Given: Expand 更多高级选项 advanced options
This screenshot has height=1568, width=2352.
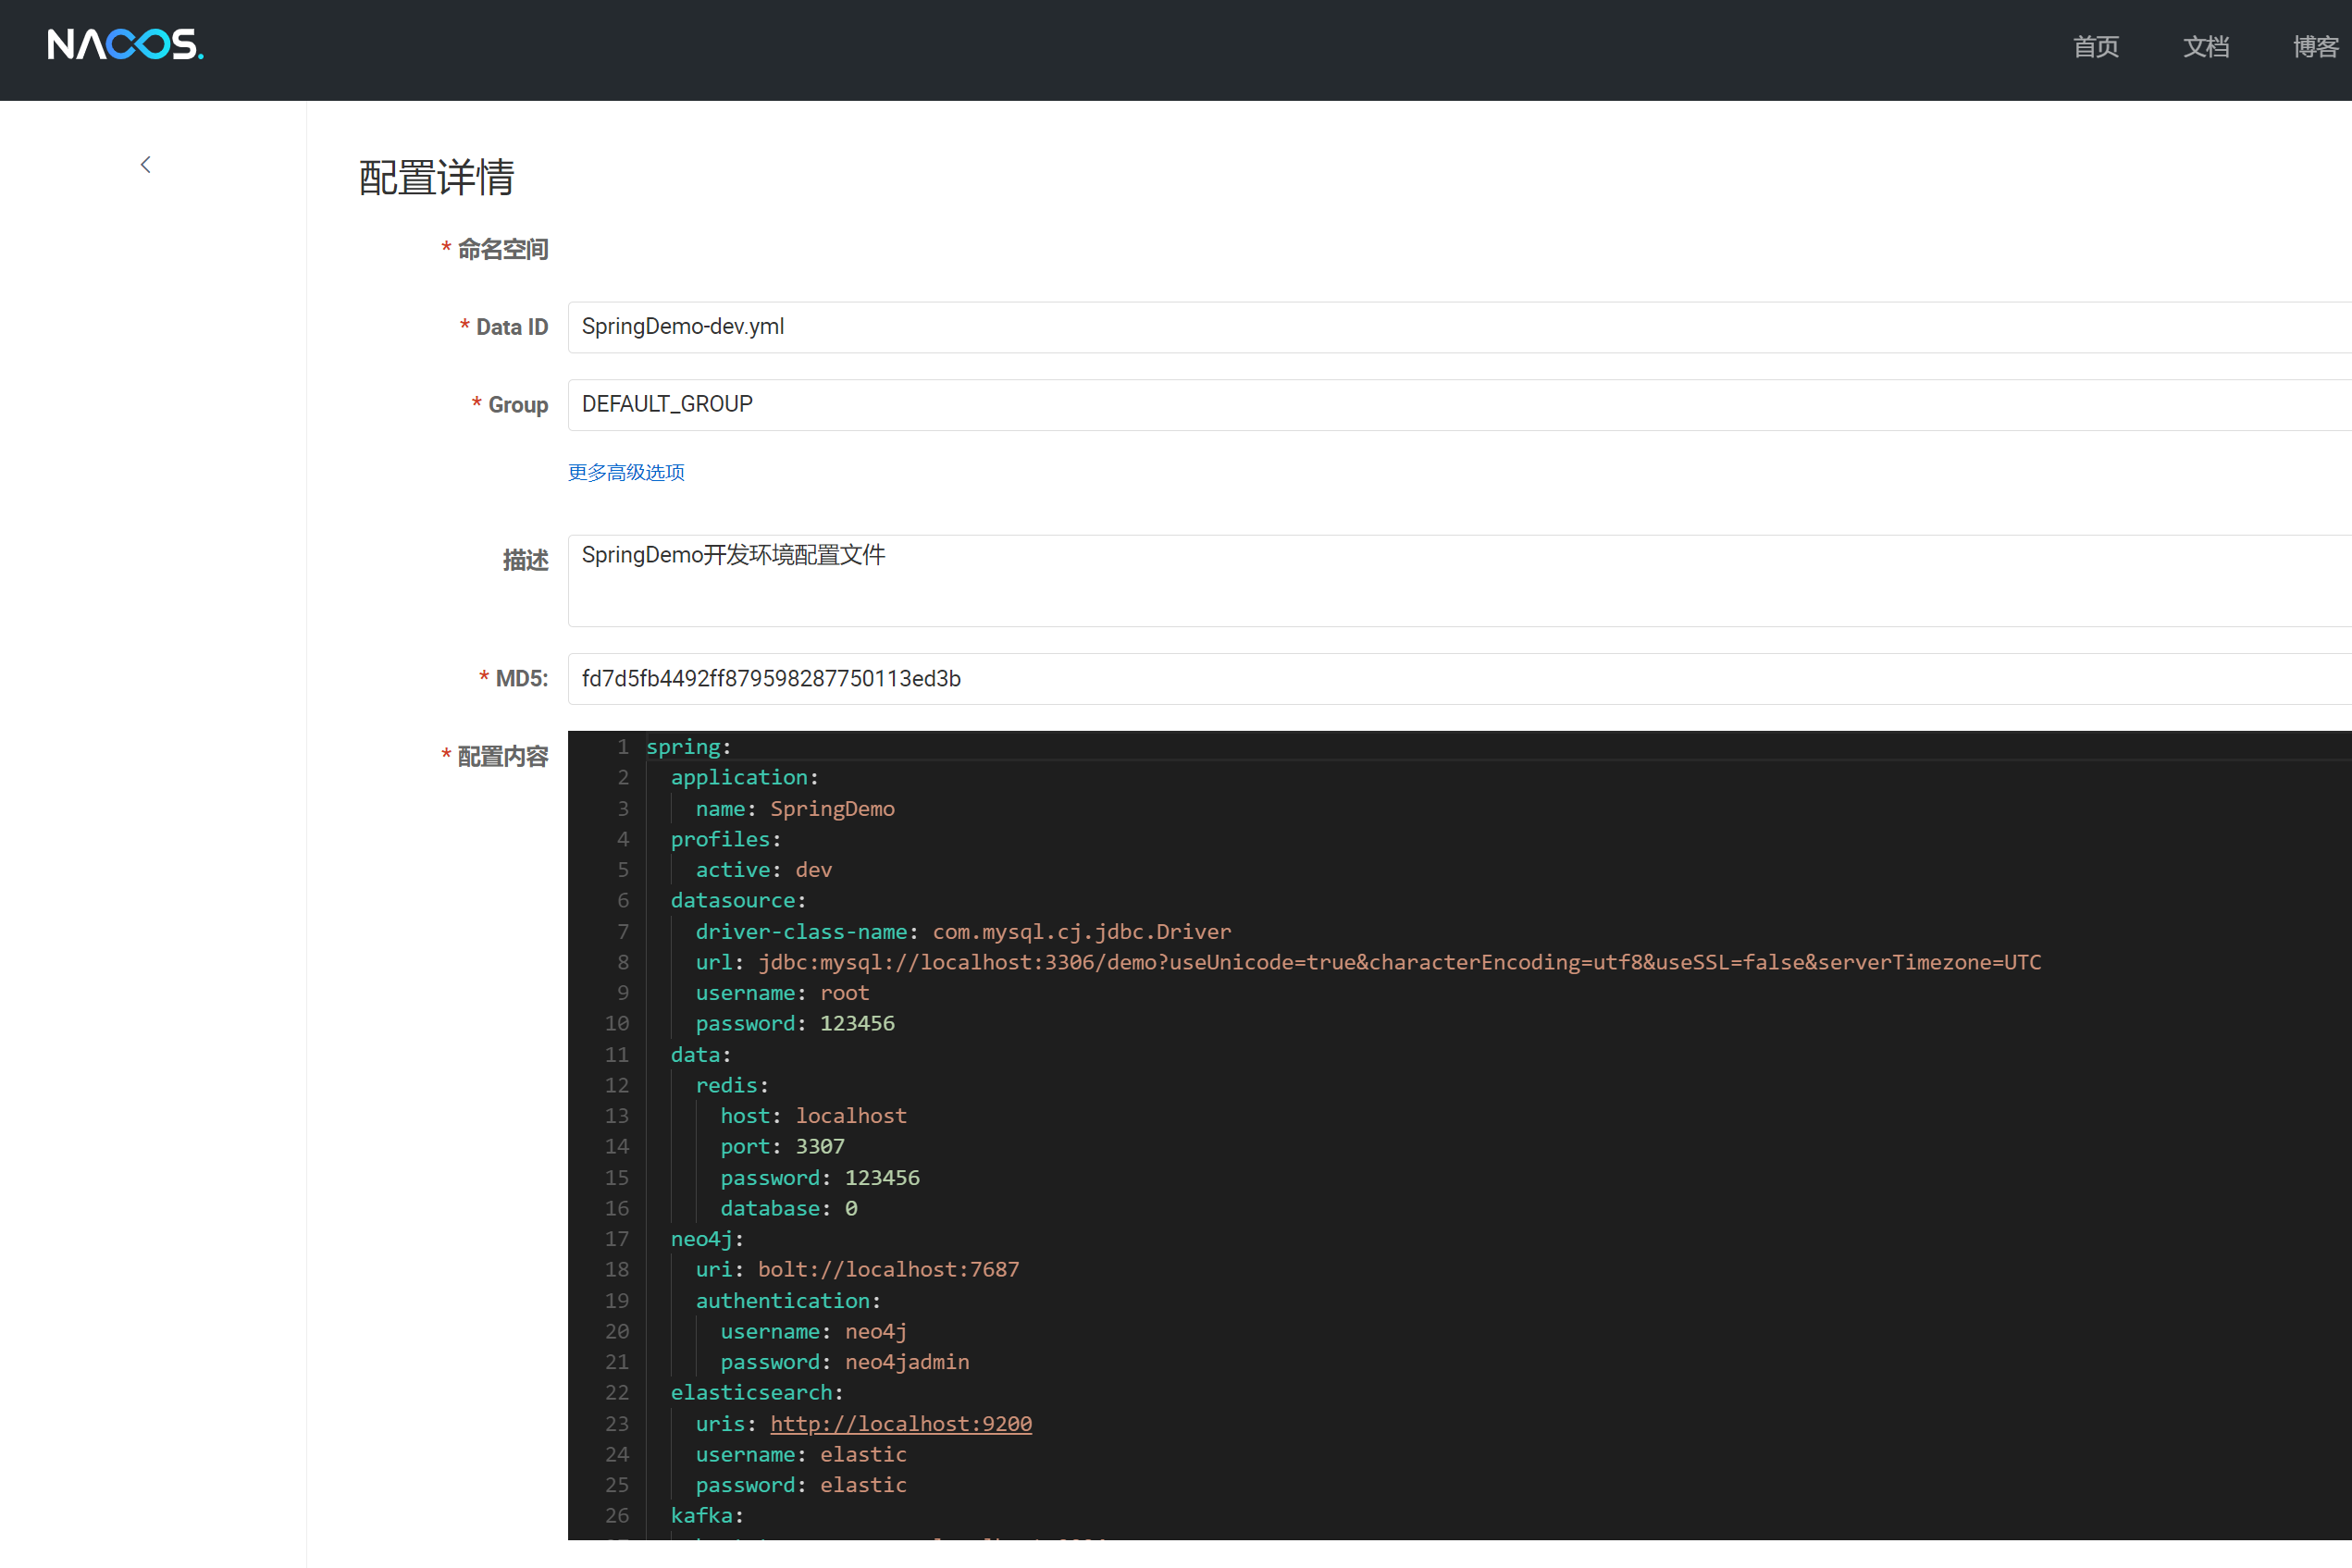Looking at the screenshot, I should pos(626,472).
